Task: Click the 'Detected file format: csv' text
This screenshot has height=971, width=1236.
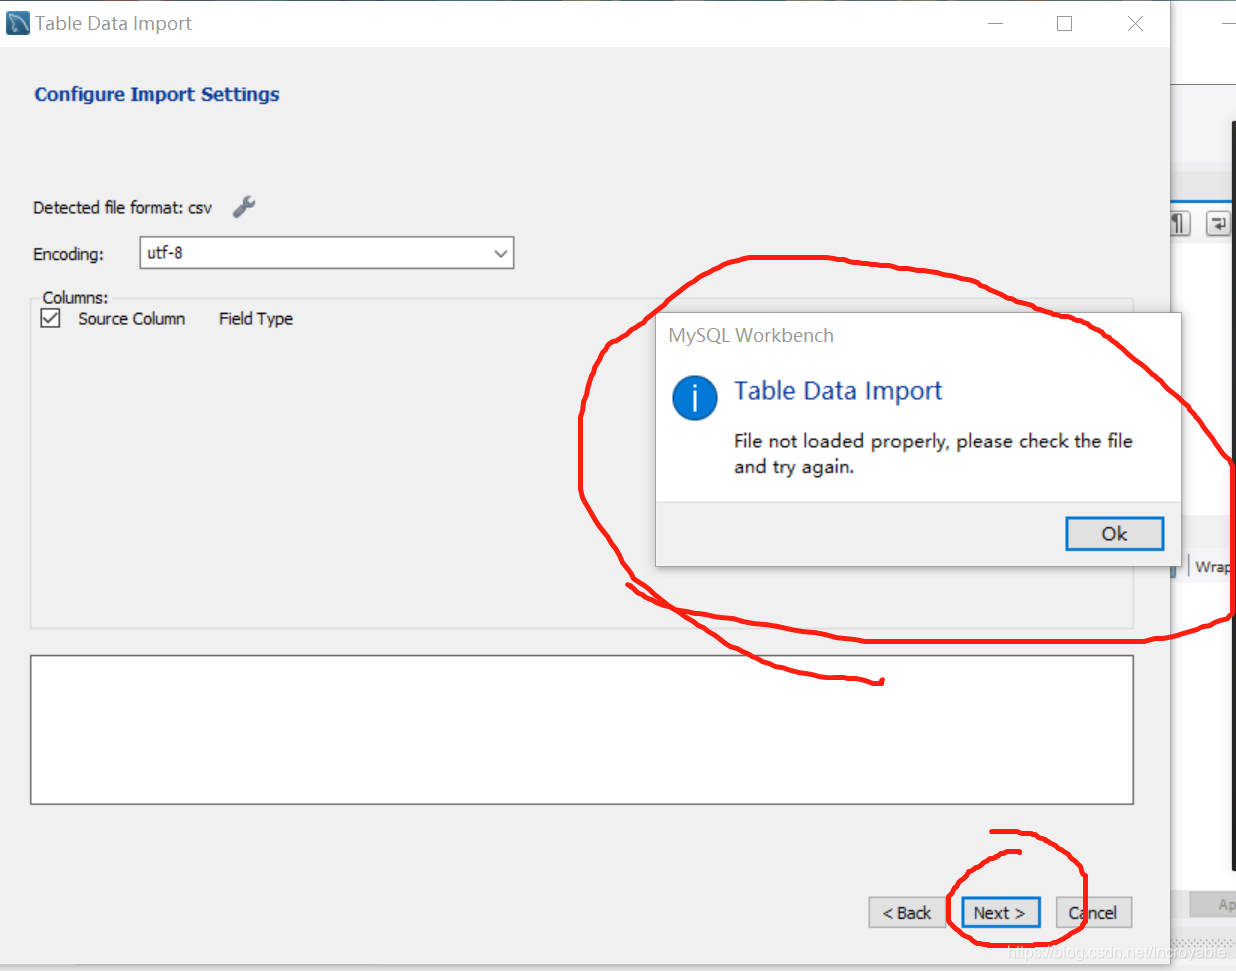Action: 122,208
